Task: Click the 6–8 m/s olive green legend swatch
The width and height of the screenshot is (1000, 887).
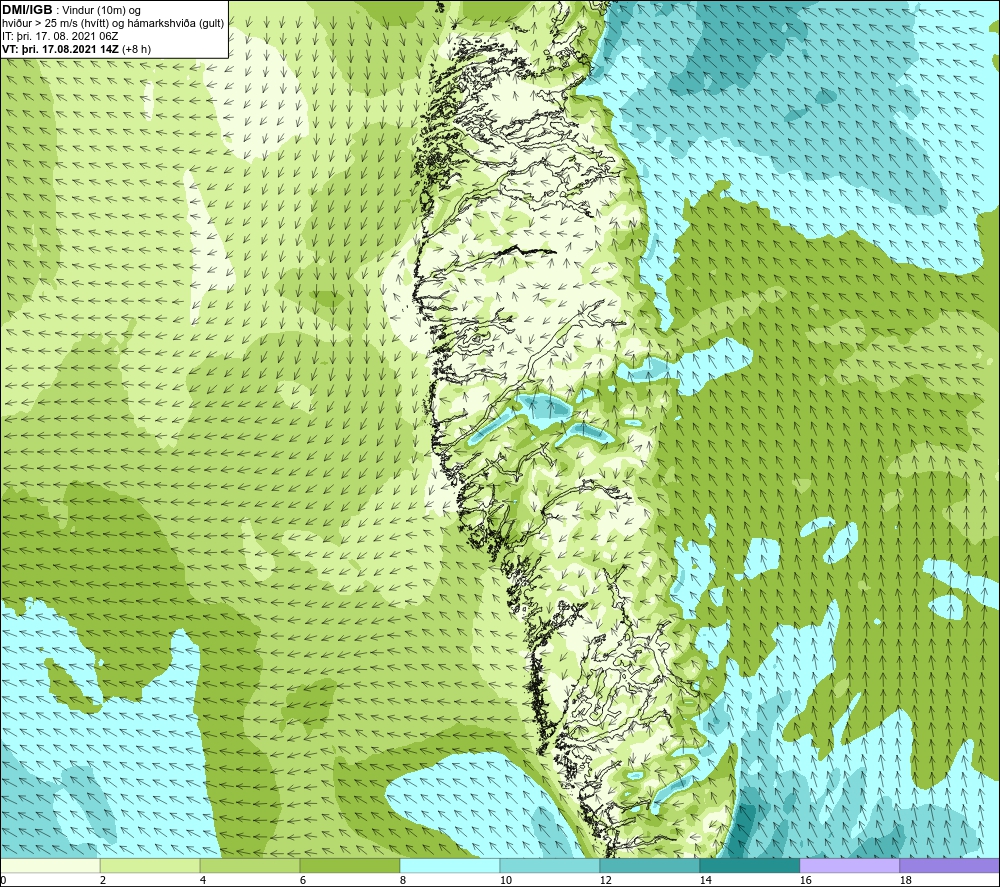Action: 349,866
